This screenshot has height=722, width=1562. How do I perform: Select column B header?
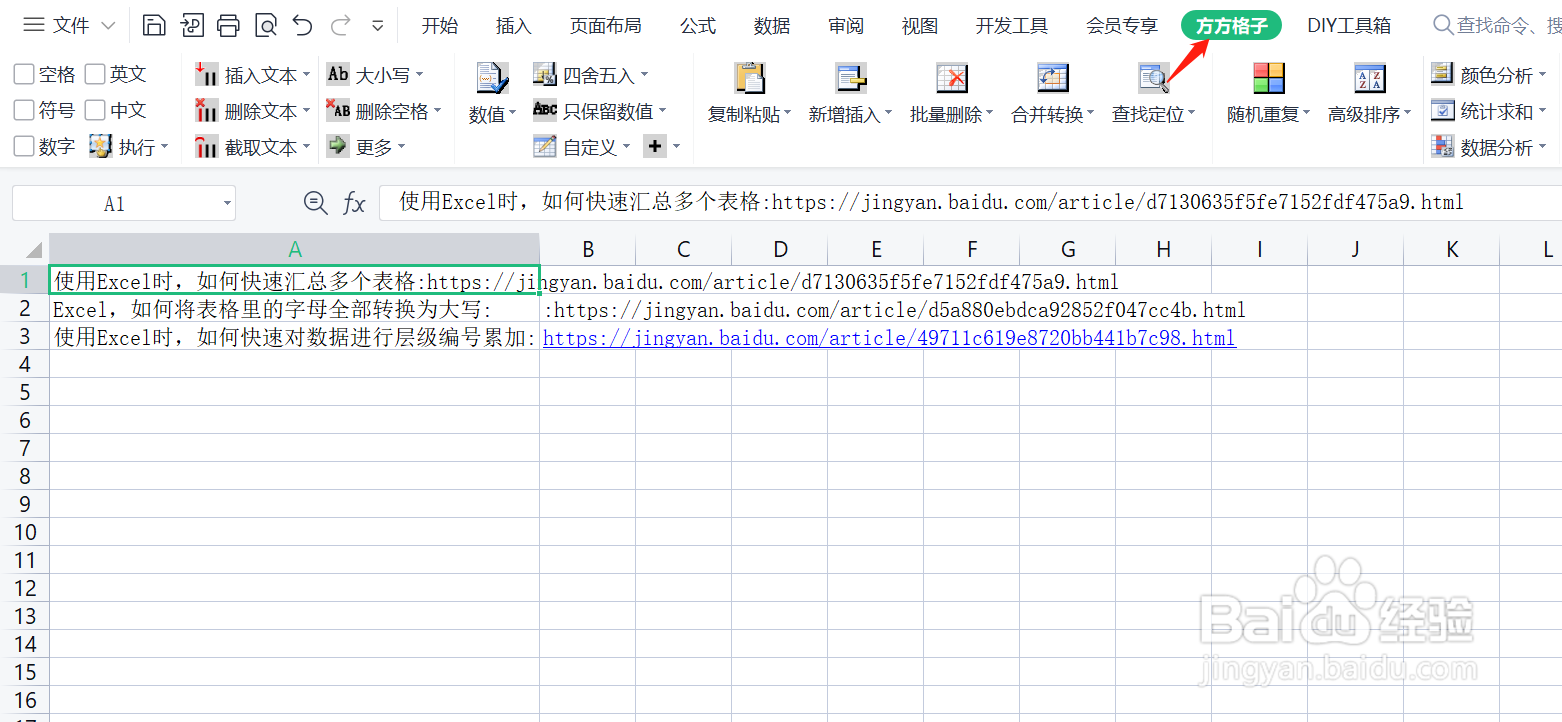[588, 250]
